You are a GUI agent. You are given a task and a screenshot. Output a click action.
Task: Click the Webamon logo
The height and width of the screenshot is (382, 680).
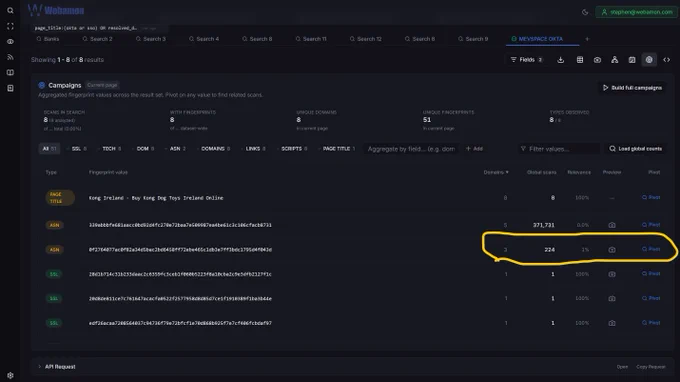(x=56, y=10)
